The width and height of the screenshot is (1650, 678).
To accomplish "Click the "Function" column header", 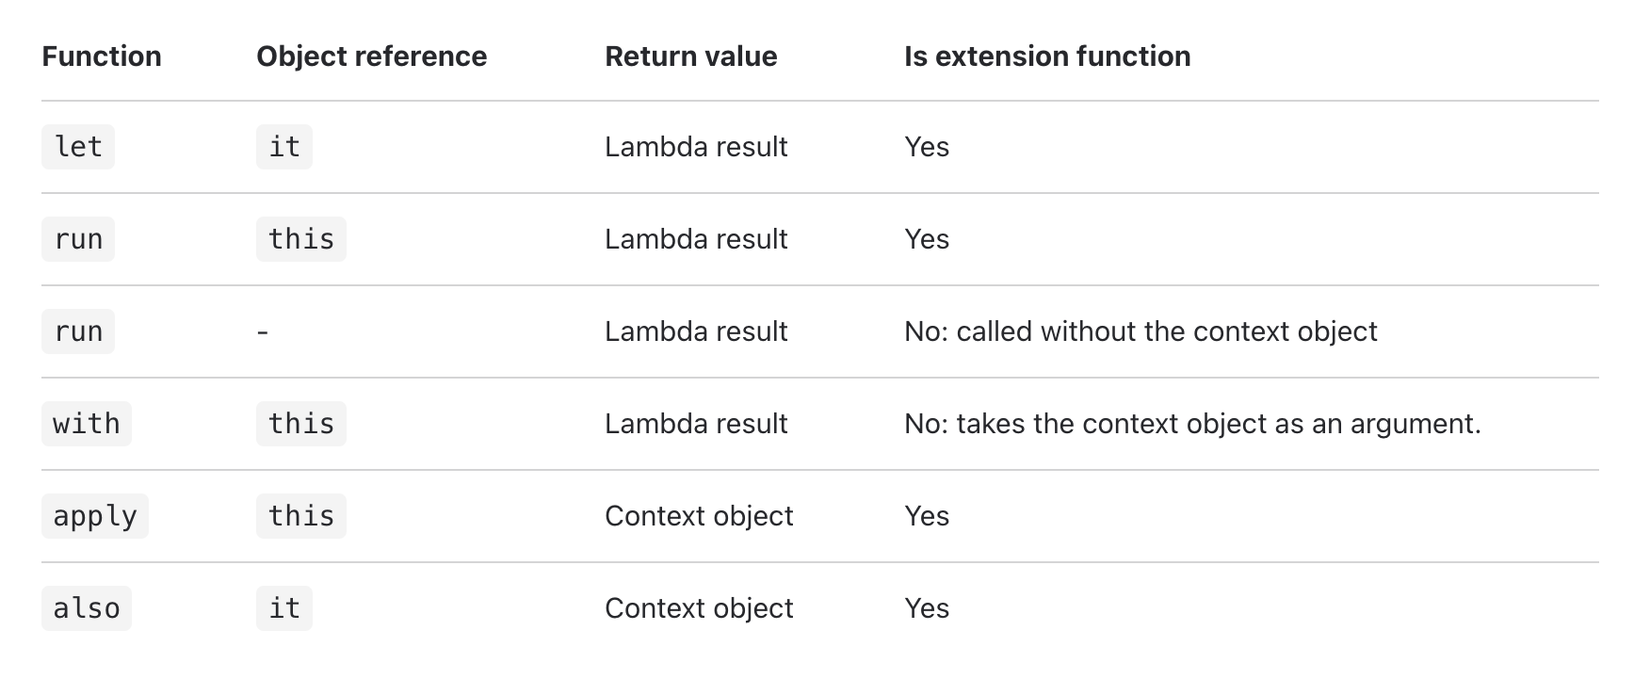I will pyautogui.click(x=101, y=56).
